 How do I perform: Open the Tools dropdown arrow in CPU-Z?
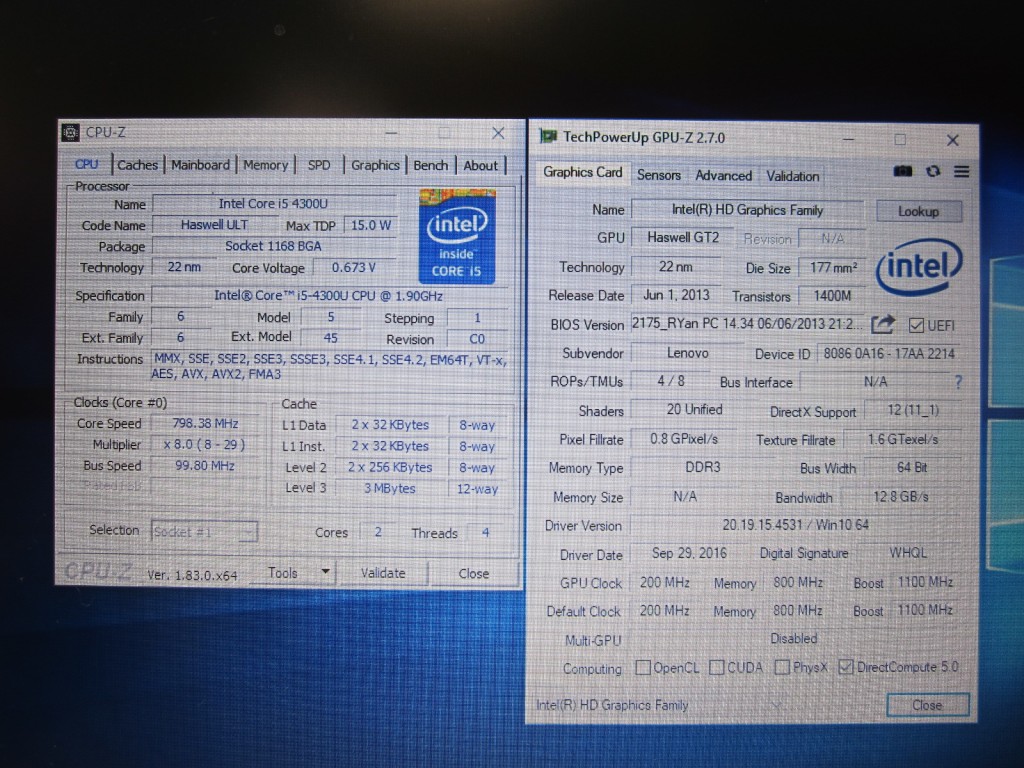point(325,572)
